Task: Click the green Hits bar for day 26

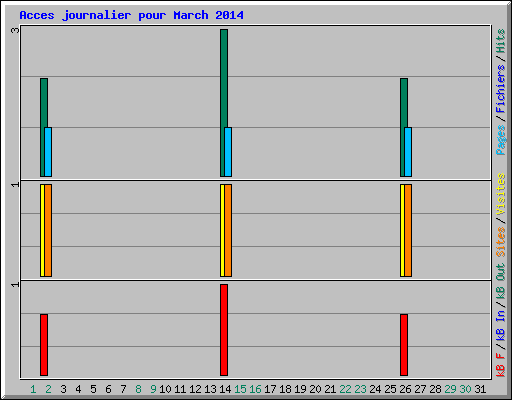Action: pyautogui.click(x=403, y=103)
